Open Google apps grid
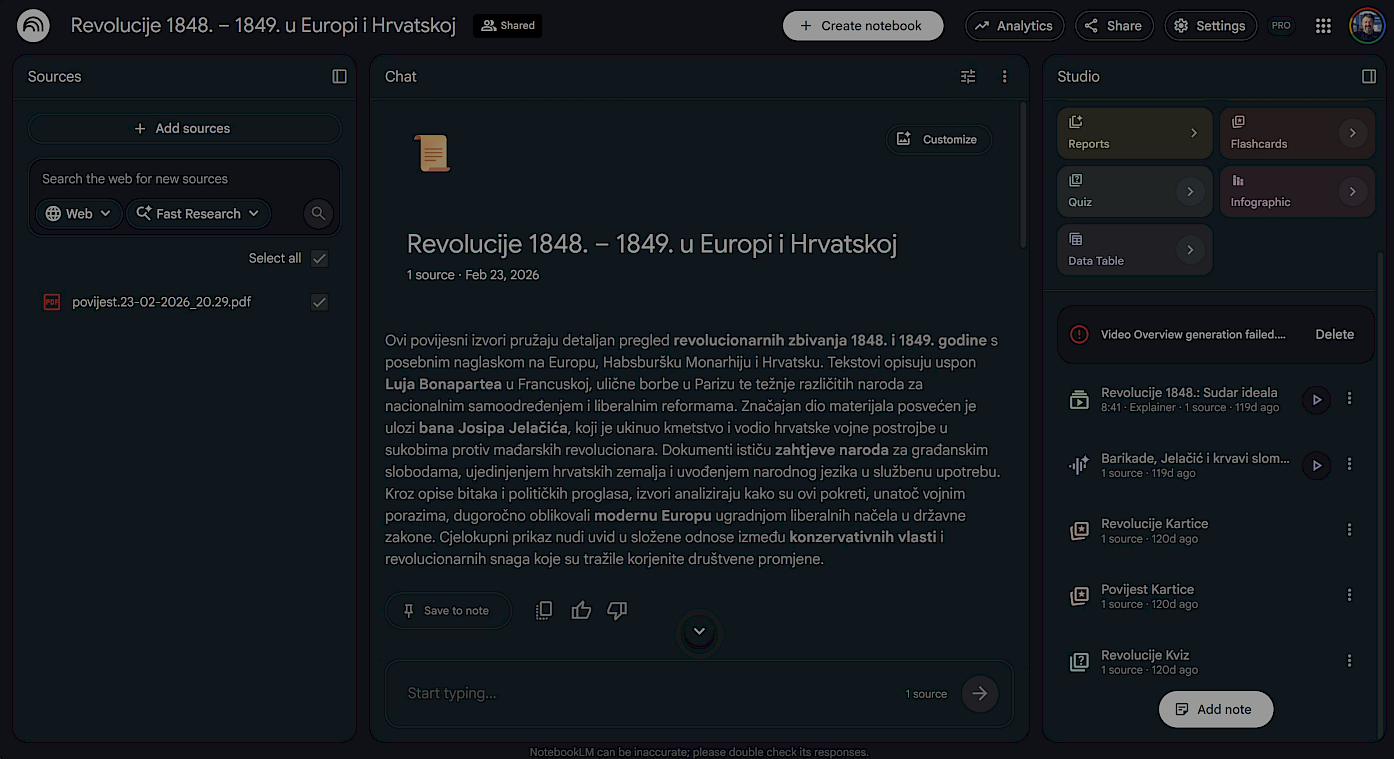Viewport: 1394px width, 759px height. click(x=1323, y=26)
